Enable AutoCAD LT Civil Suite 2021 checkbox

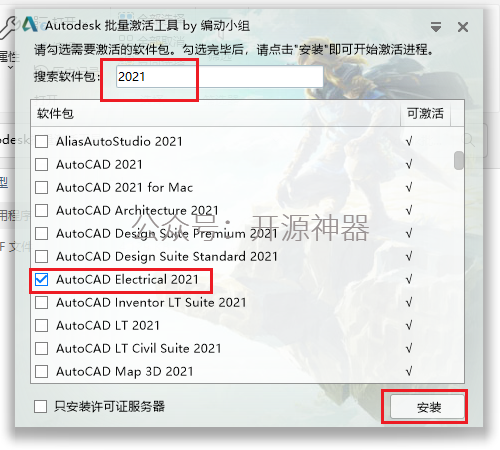click(41, 348)
